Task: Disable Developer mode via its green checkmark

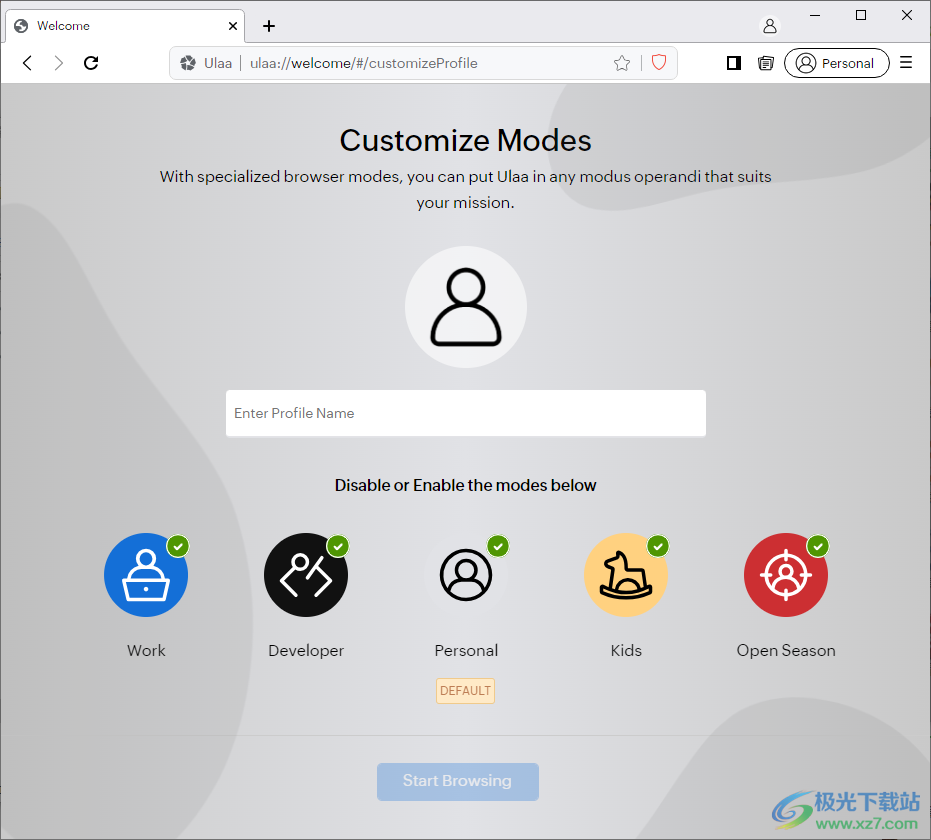Action: click(x=338, y=546)
